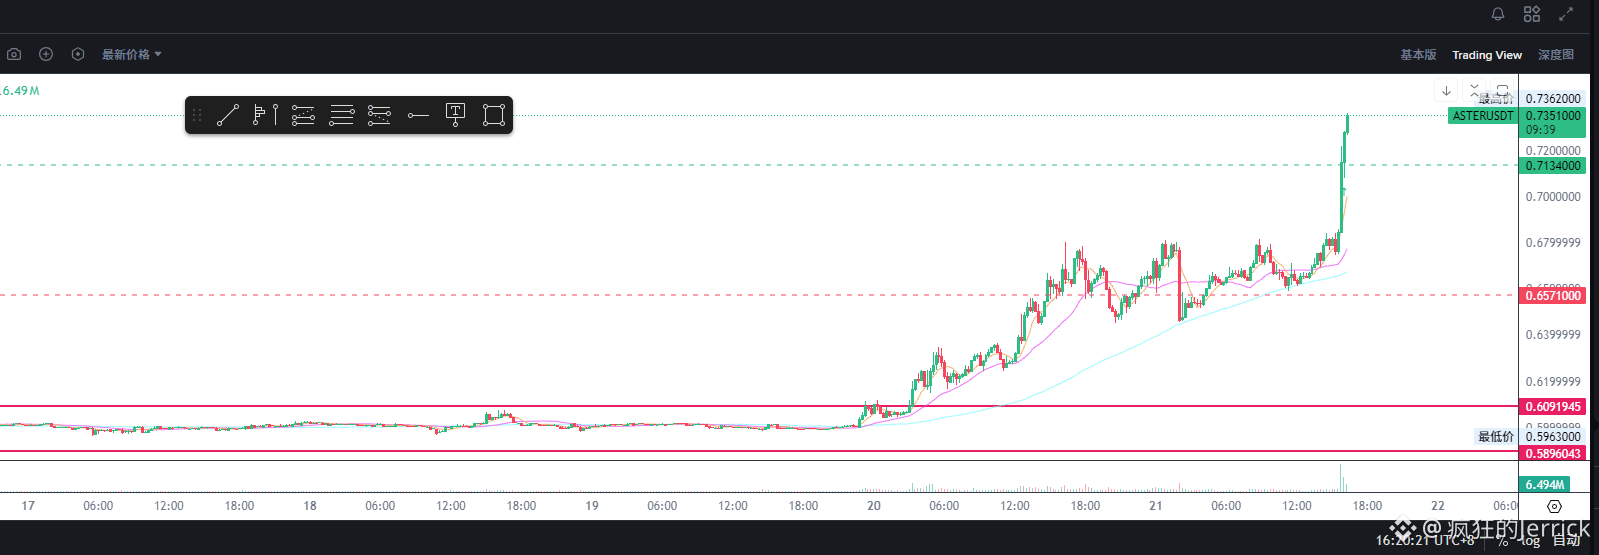This screenshot has height=555, width=1599.
Task: Select the trend line drawing tool
Action: [x=228, y=115]
